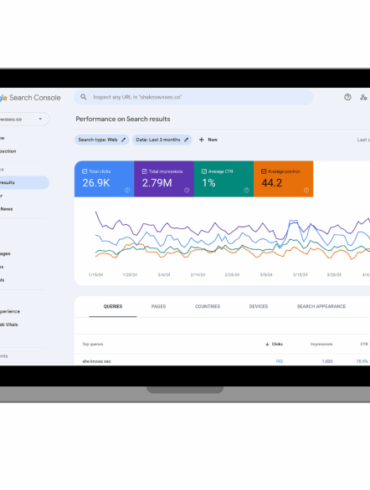
Task: Sort by the CTR column header
Action: coord(364,344)
